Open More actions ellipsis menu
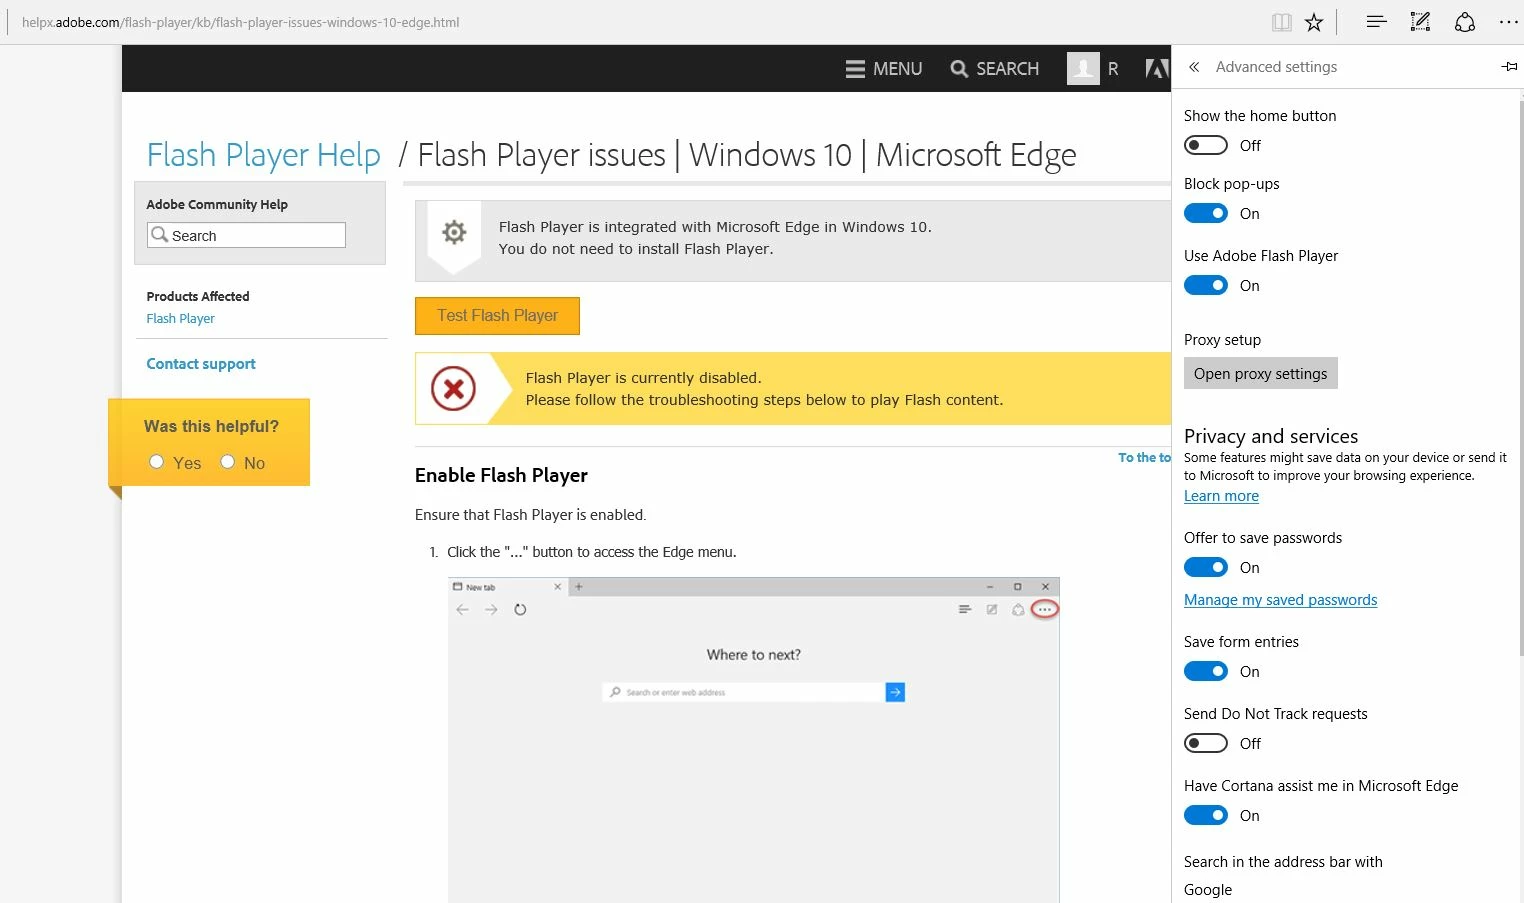This screenshot has height=903, width=1524. (1508, 22)
